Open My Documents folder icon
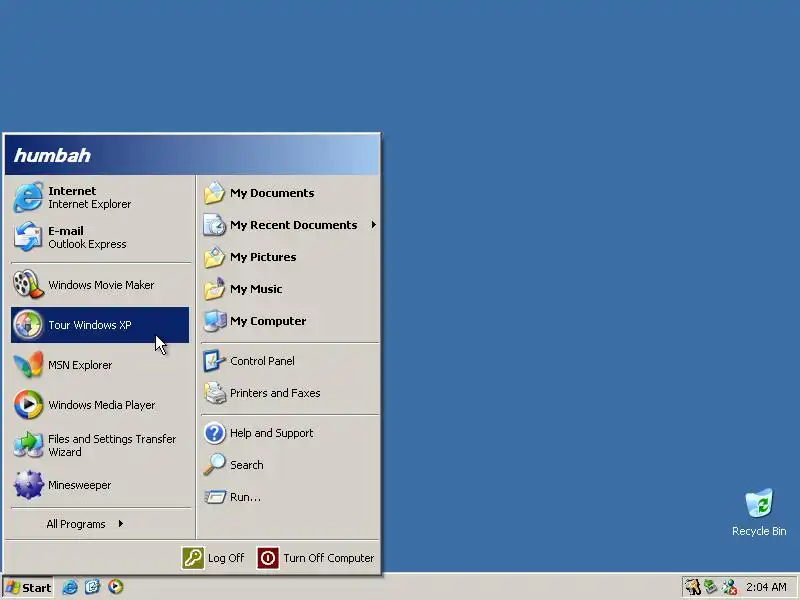Viewport: 800px width, 600px height. pos(214,193)
